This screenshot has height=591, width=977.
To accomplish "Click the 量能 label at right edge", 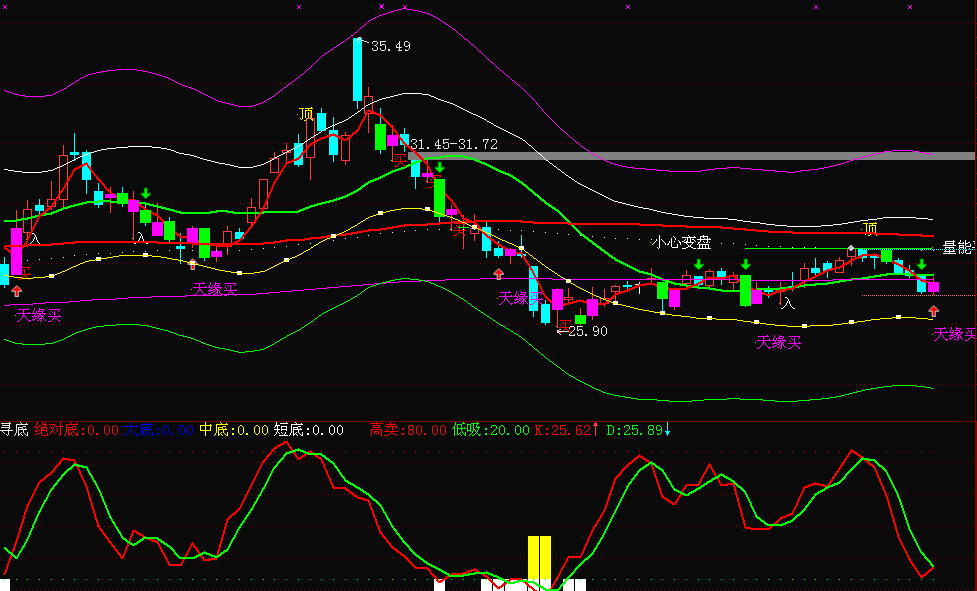I will point(958,248).
